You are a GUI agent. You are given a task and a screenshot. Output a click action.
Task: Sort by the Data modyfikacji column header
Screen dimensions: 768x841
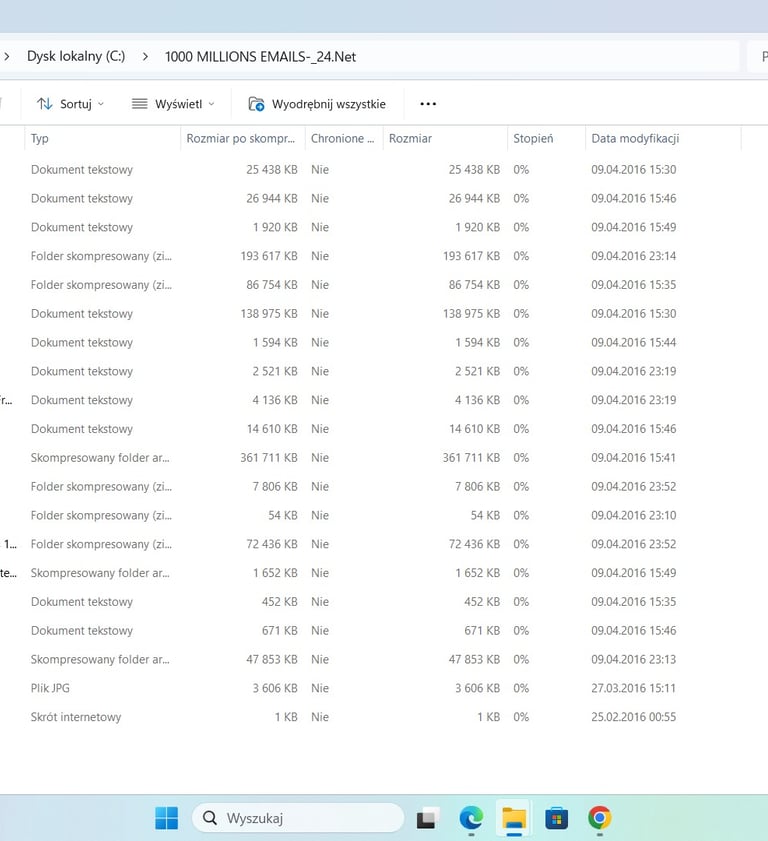click(663, 138)
